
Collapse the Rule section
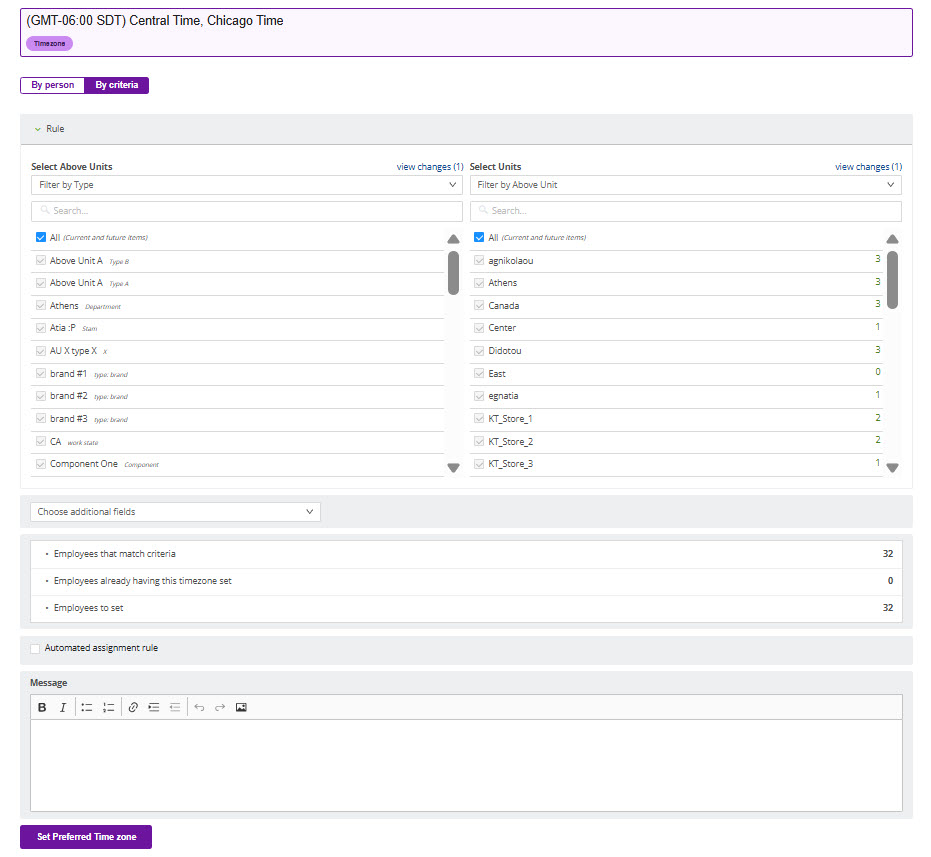[38, 129]
